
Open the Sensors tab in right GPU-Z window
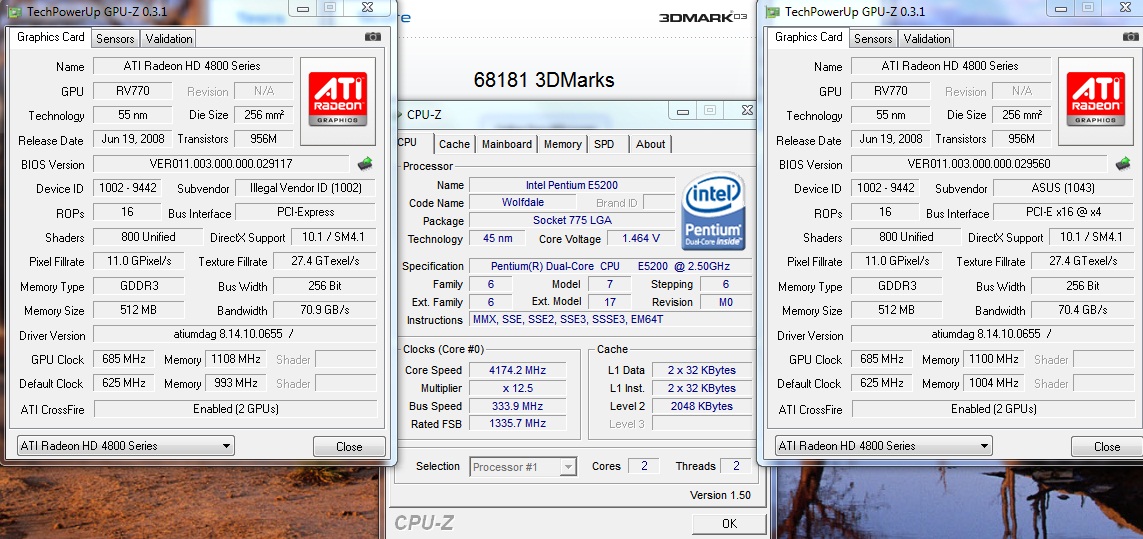click(x=873, y=39)
